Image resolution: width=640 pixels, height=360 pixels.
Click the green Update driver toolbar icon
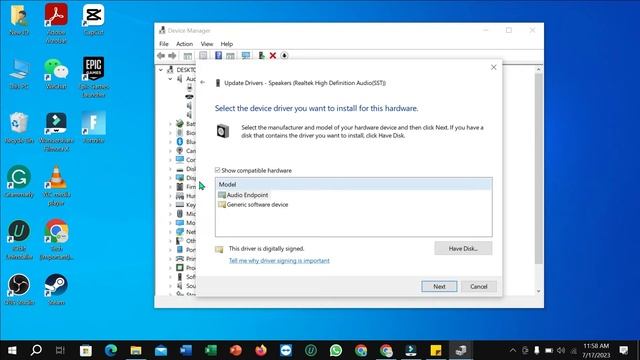[261, 56]
